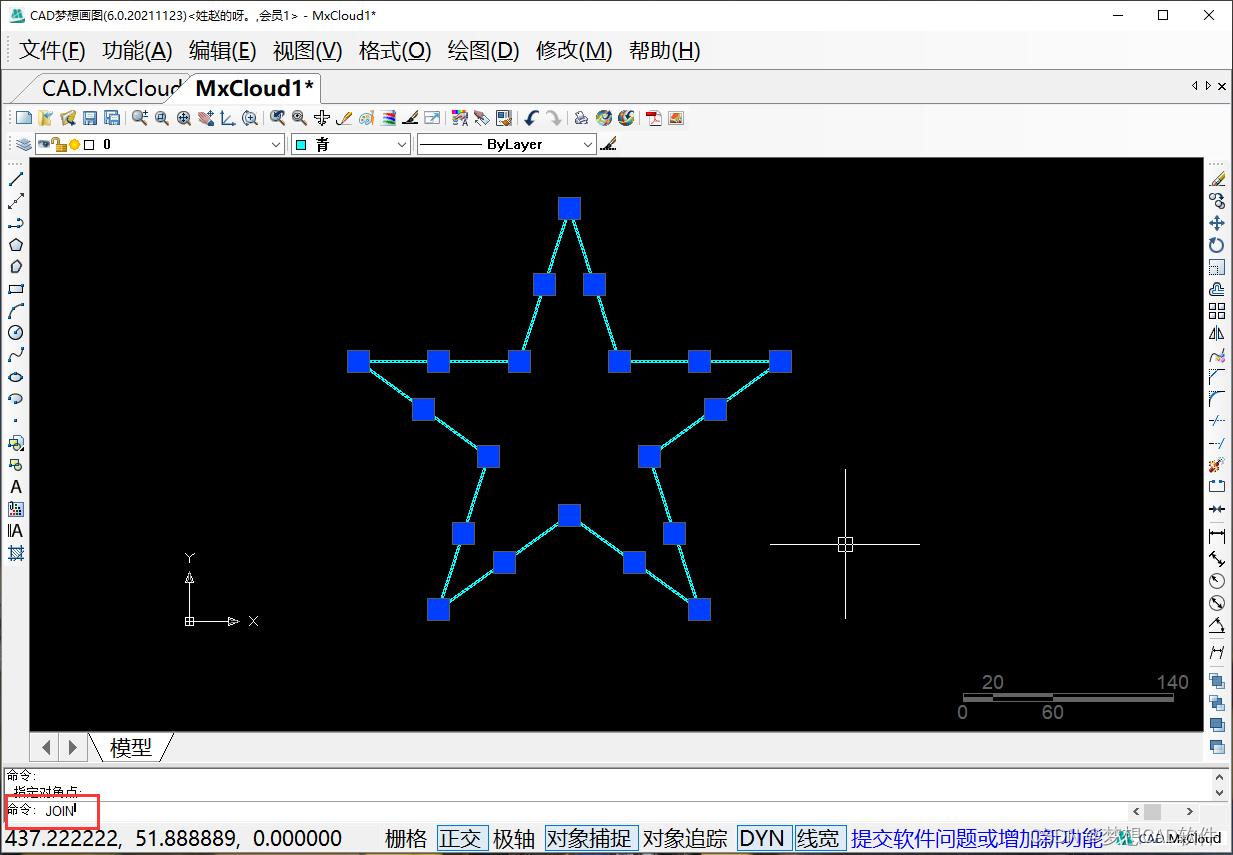The image size is (1233, 855).
Task: Toggle 线宽 lineweight display
Action: tap(819, 838)
